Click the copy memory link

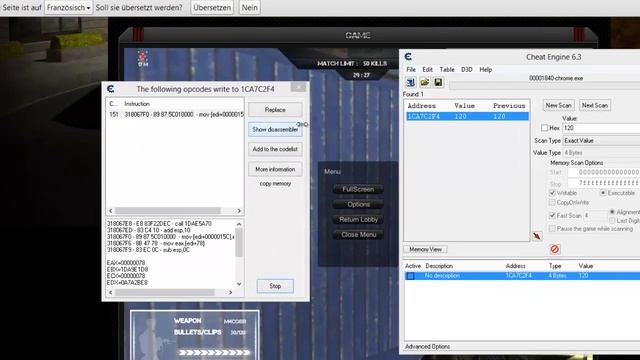275,184
